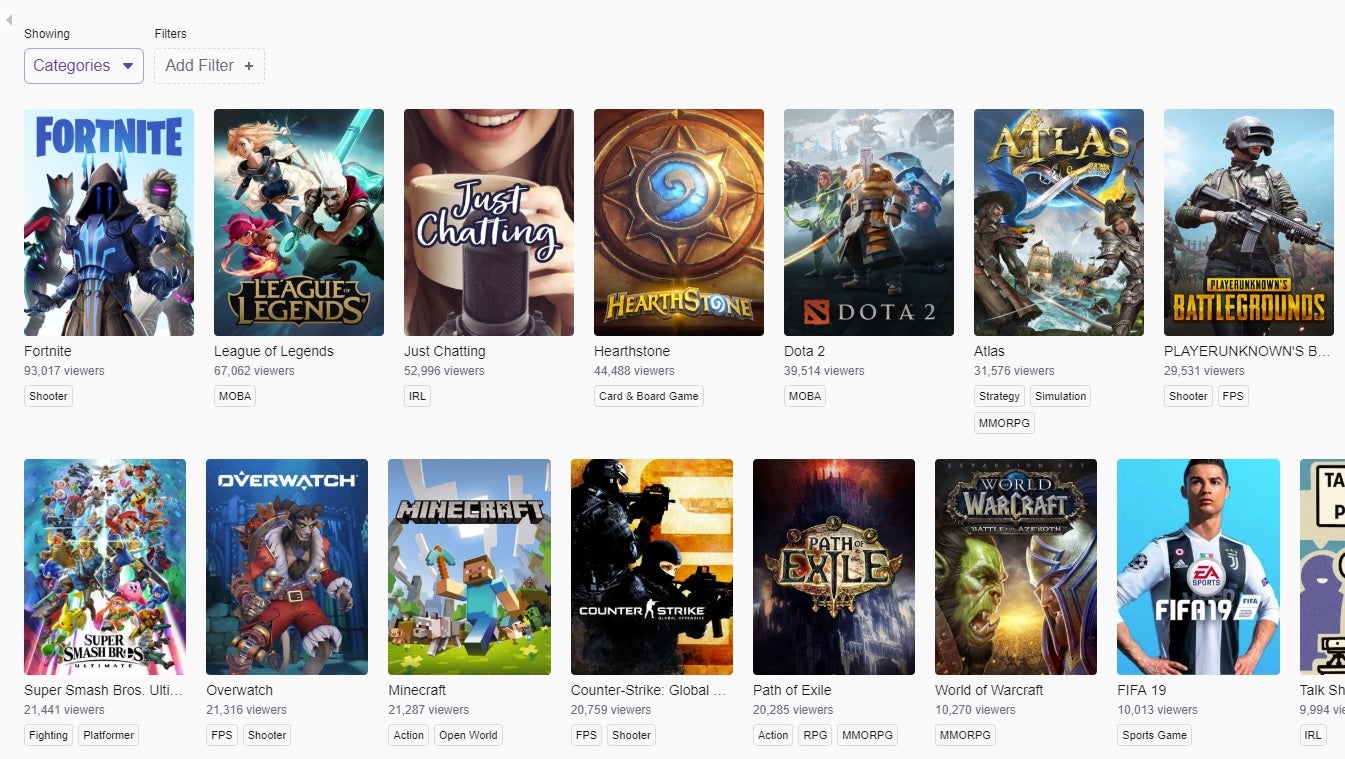The image size is (1345, 759).
Task: Open the Overwatch cover art
Action: pyautogui.click(x=287, y=567)
